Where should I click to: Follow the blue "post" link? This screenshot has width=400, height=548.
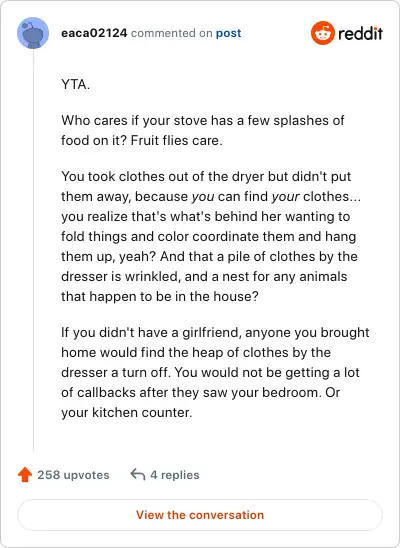(228, 34)
